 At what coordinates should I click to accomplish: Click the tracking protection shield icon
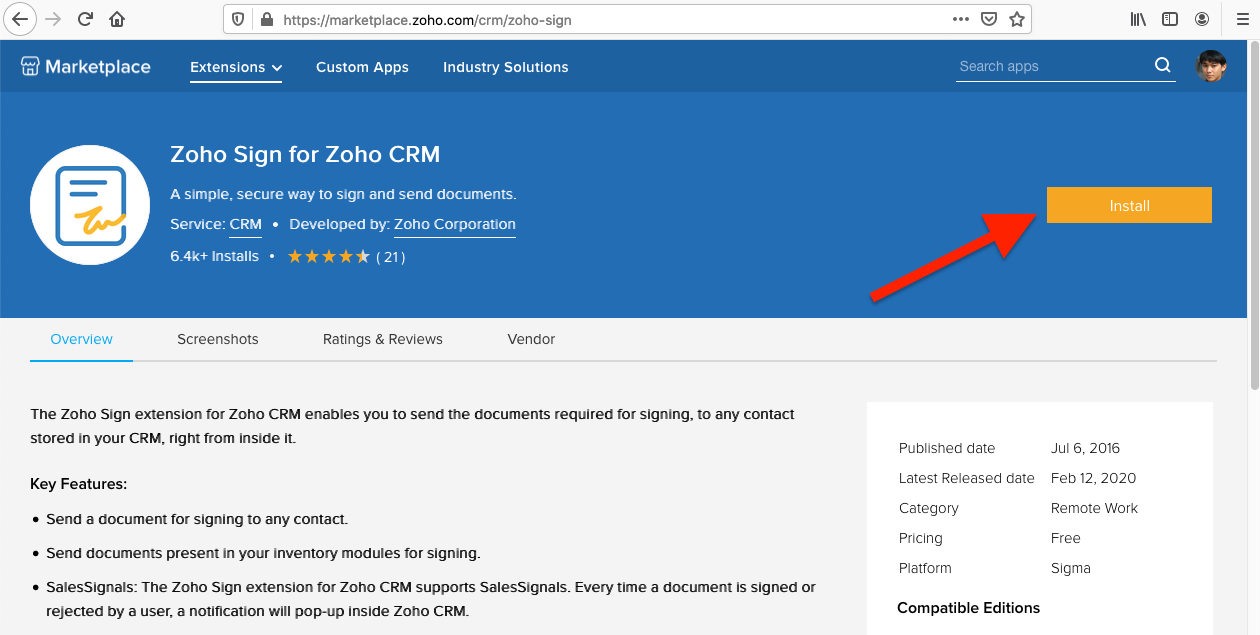pos(238,19)
